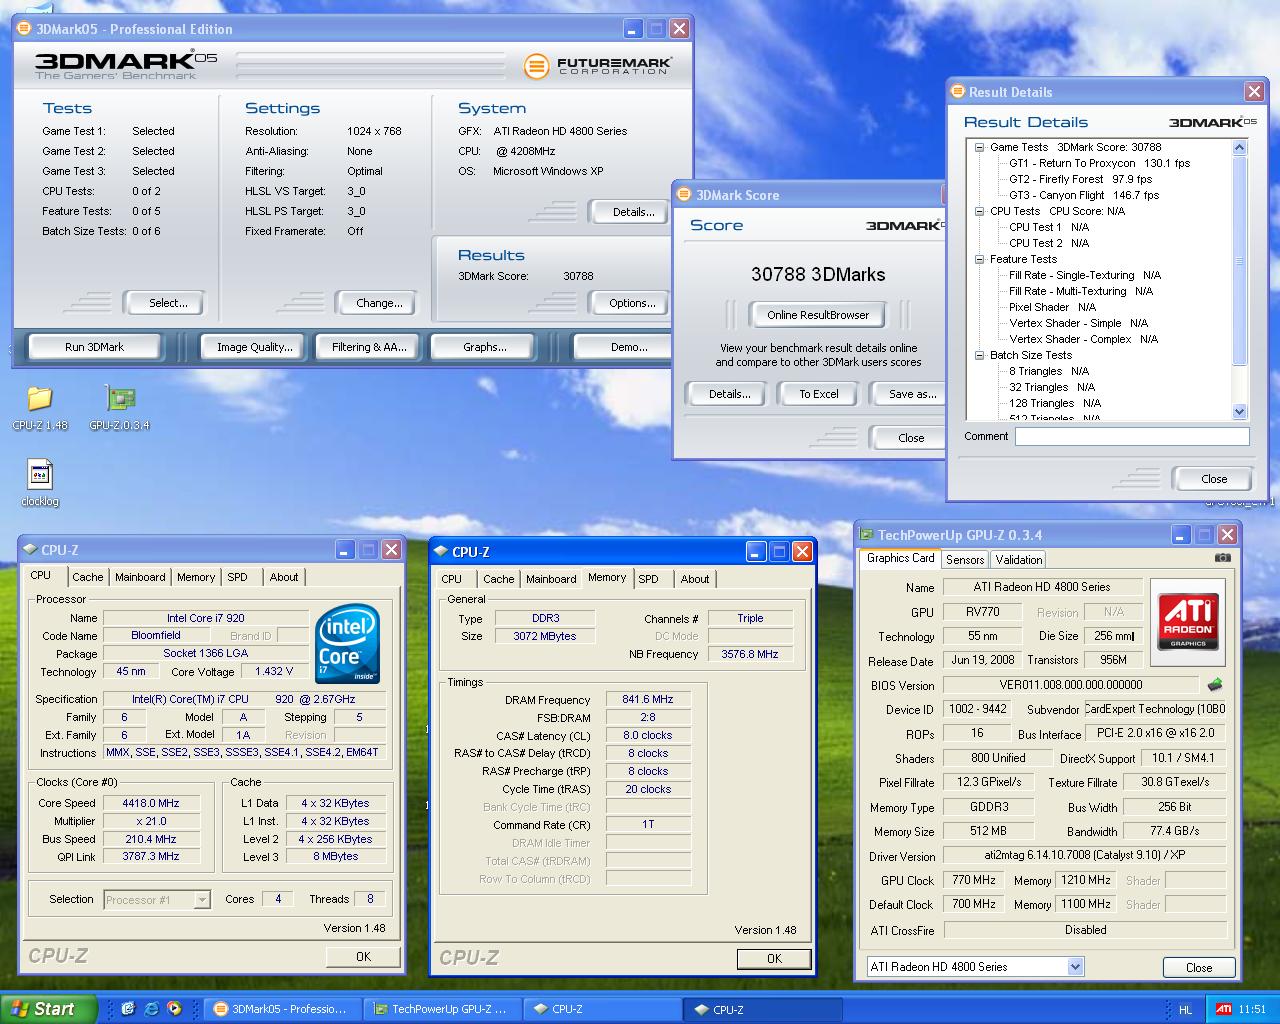
Task: Launch Internet Explorer from Quick Launch
Action: pyautogui.click(x=150, y=1009)
